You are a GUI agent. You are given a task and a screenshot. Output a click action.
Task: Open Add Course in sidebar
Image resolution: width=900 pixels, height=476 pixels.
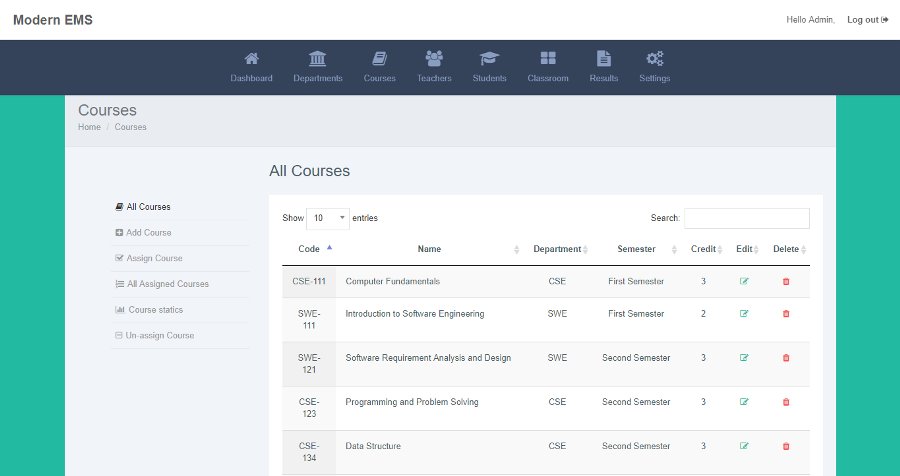[149, 233]
